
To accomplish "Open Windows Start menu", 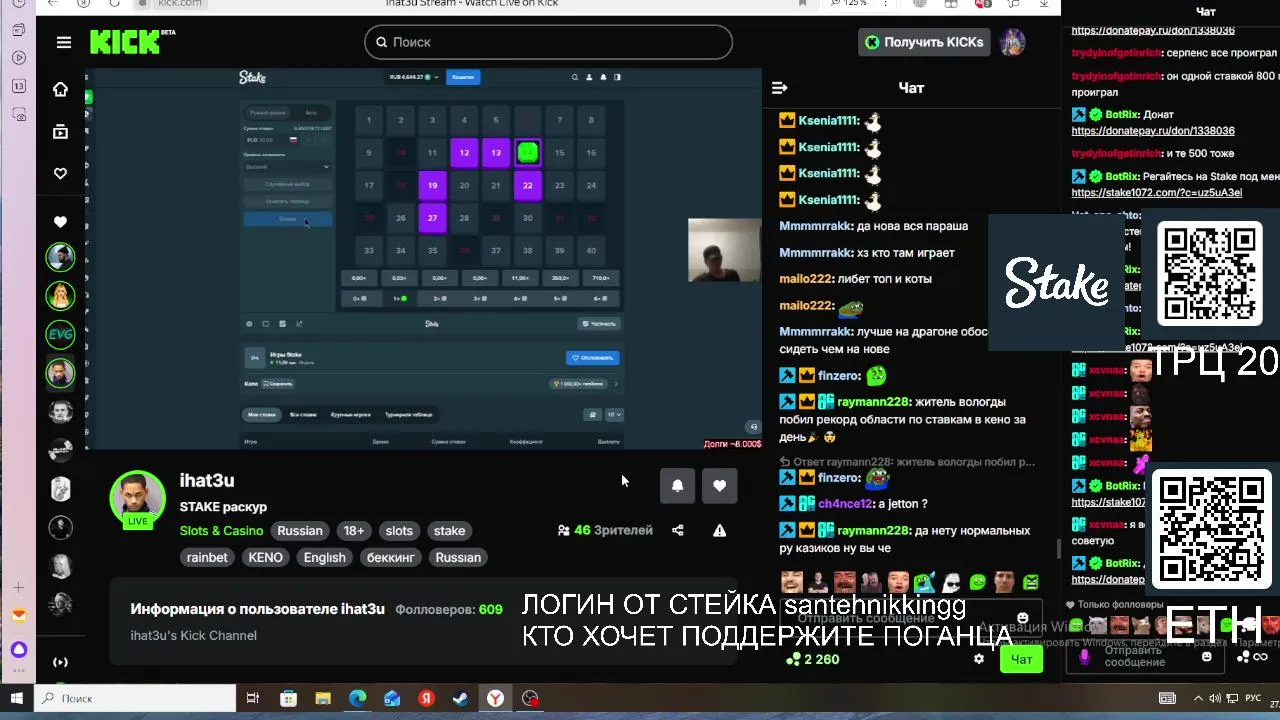I will tap(17, 698).
